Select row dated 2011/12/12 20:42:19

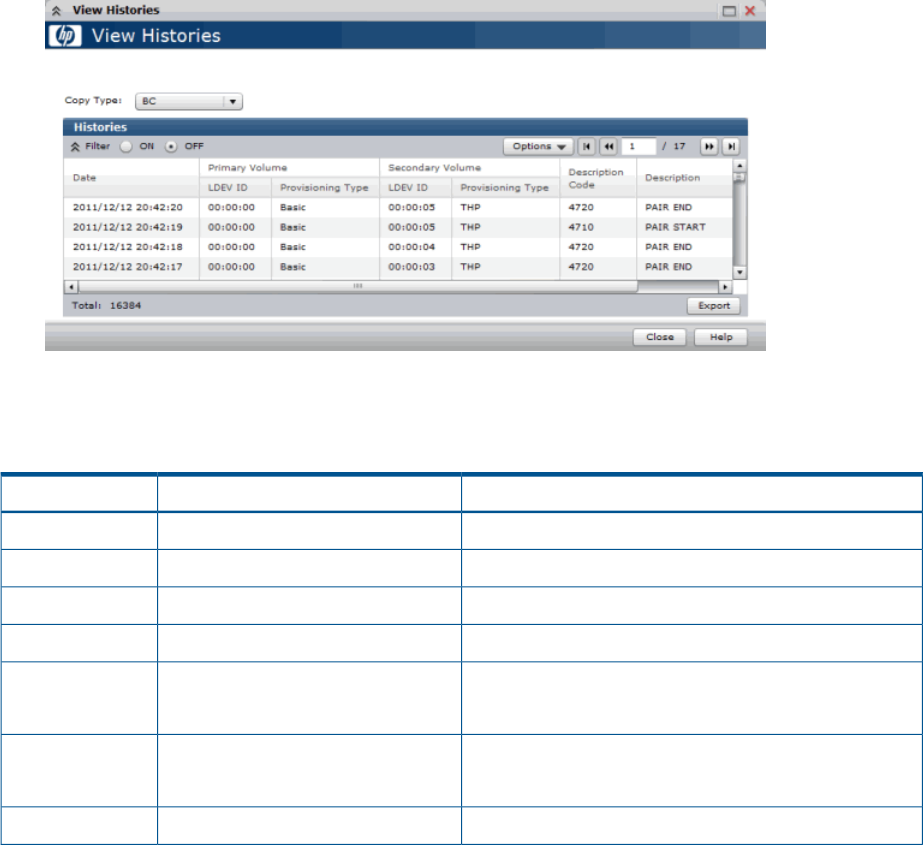[x=398, y=227]
